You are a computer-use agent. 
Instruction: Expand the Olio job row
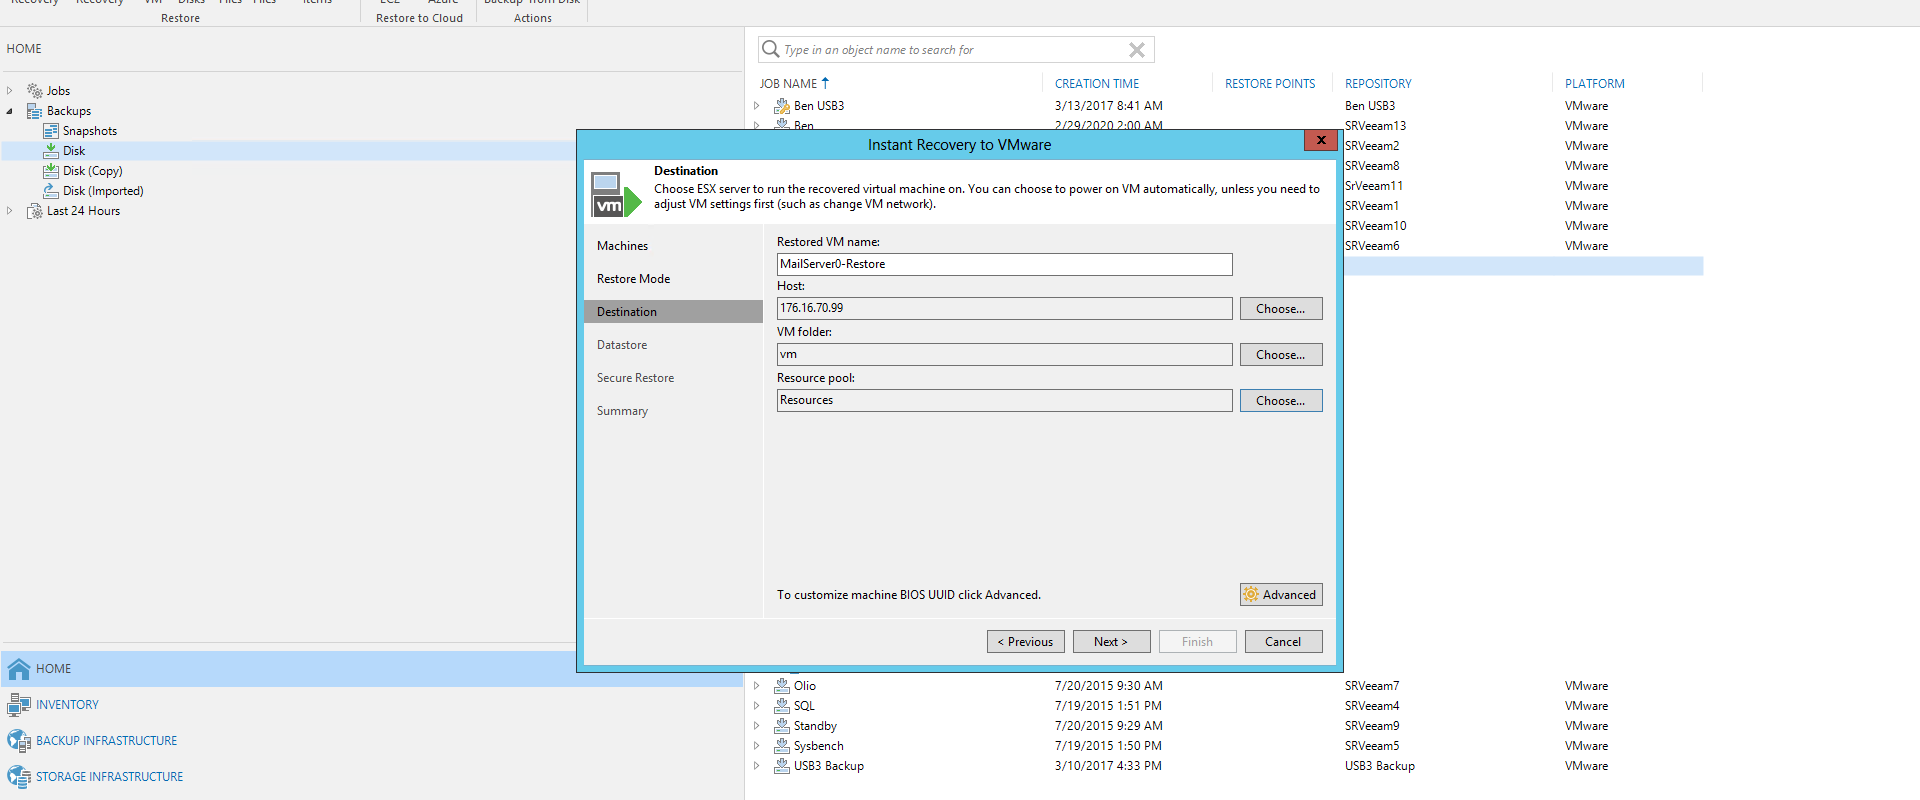(x=757, y=686)
